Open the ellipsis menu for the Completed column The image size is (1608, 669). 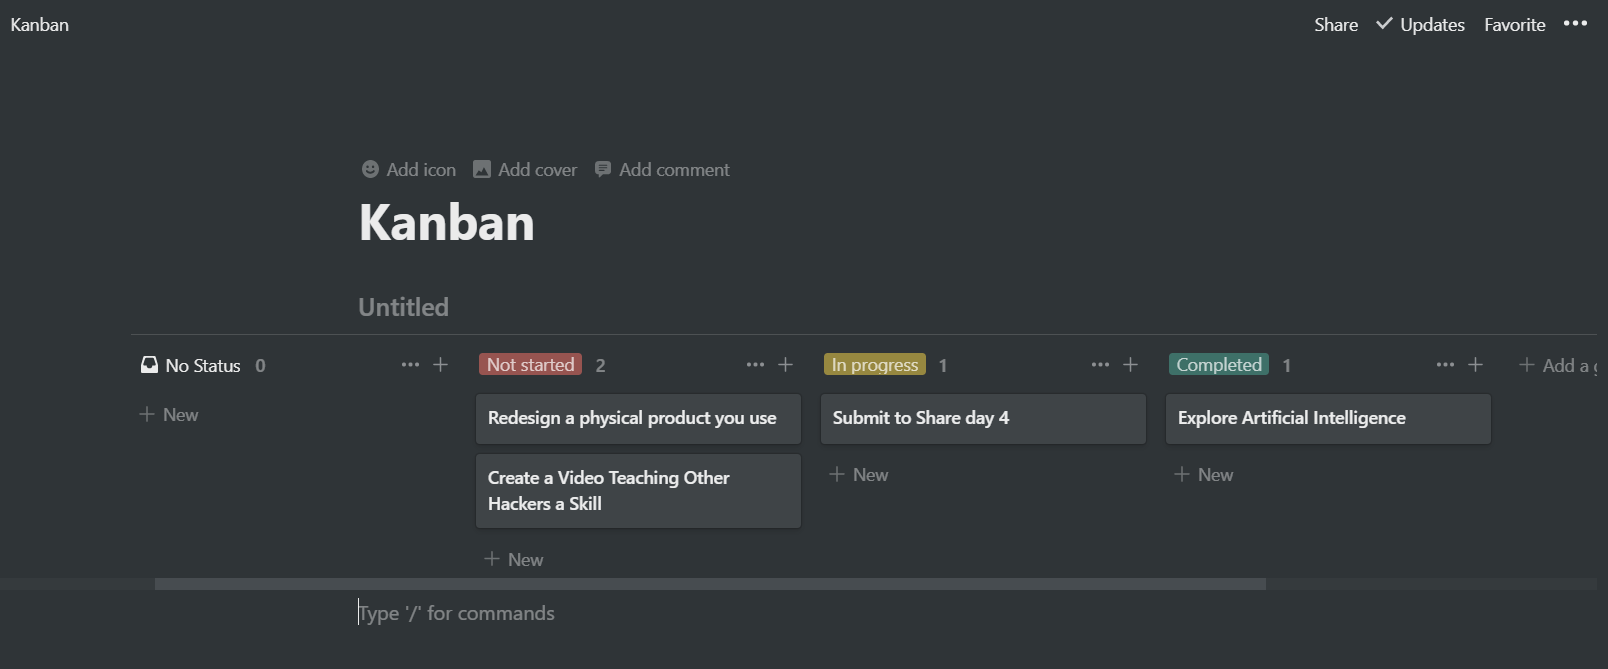(1445, 364)
